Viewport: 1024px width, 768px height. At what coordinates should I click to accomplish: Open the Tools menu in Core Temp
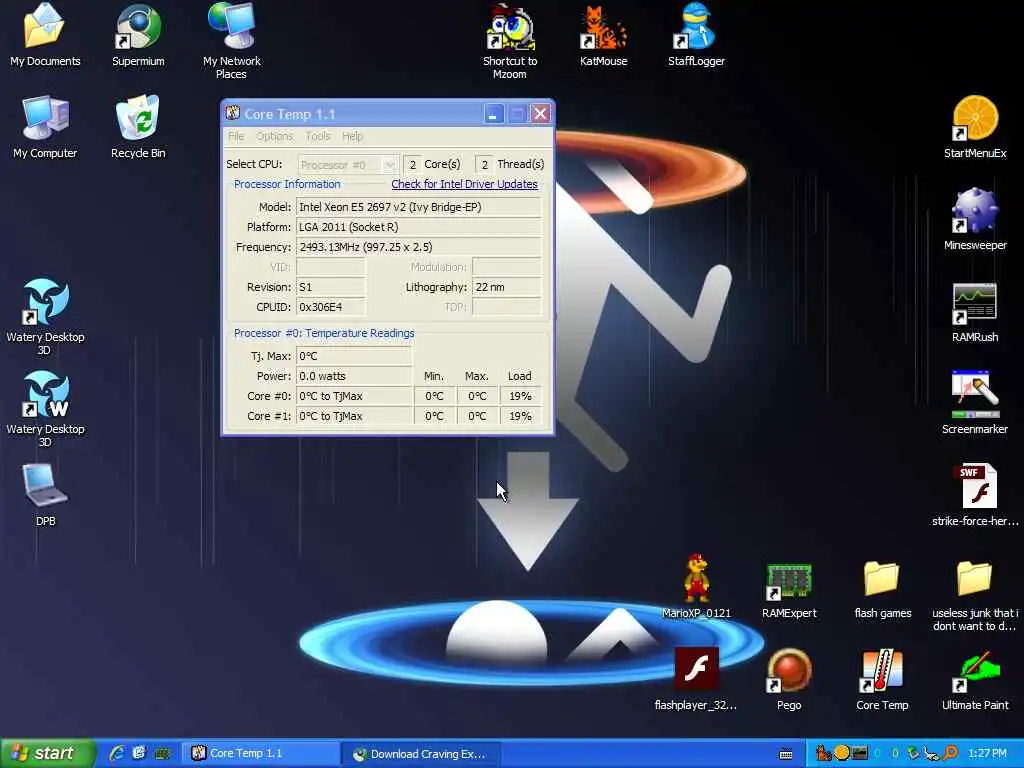317,136
